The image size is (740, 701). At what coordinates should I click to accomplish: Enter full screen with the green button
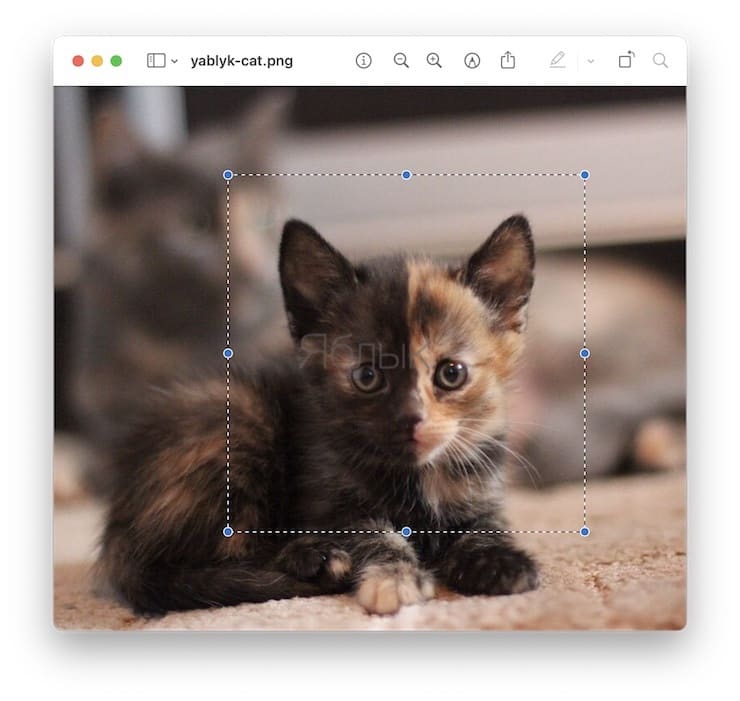pyautogui.click(x=116, y=61)
